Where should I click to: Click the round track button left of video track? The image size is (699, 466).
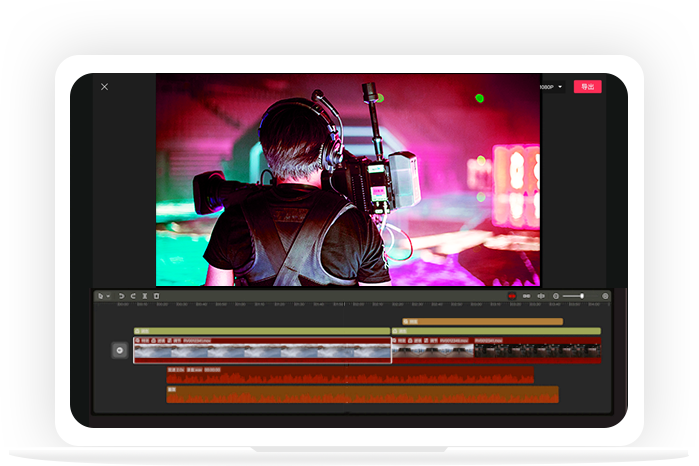pos(119,350)
